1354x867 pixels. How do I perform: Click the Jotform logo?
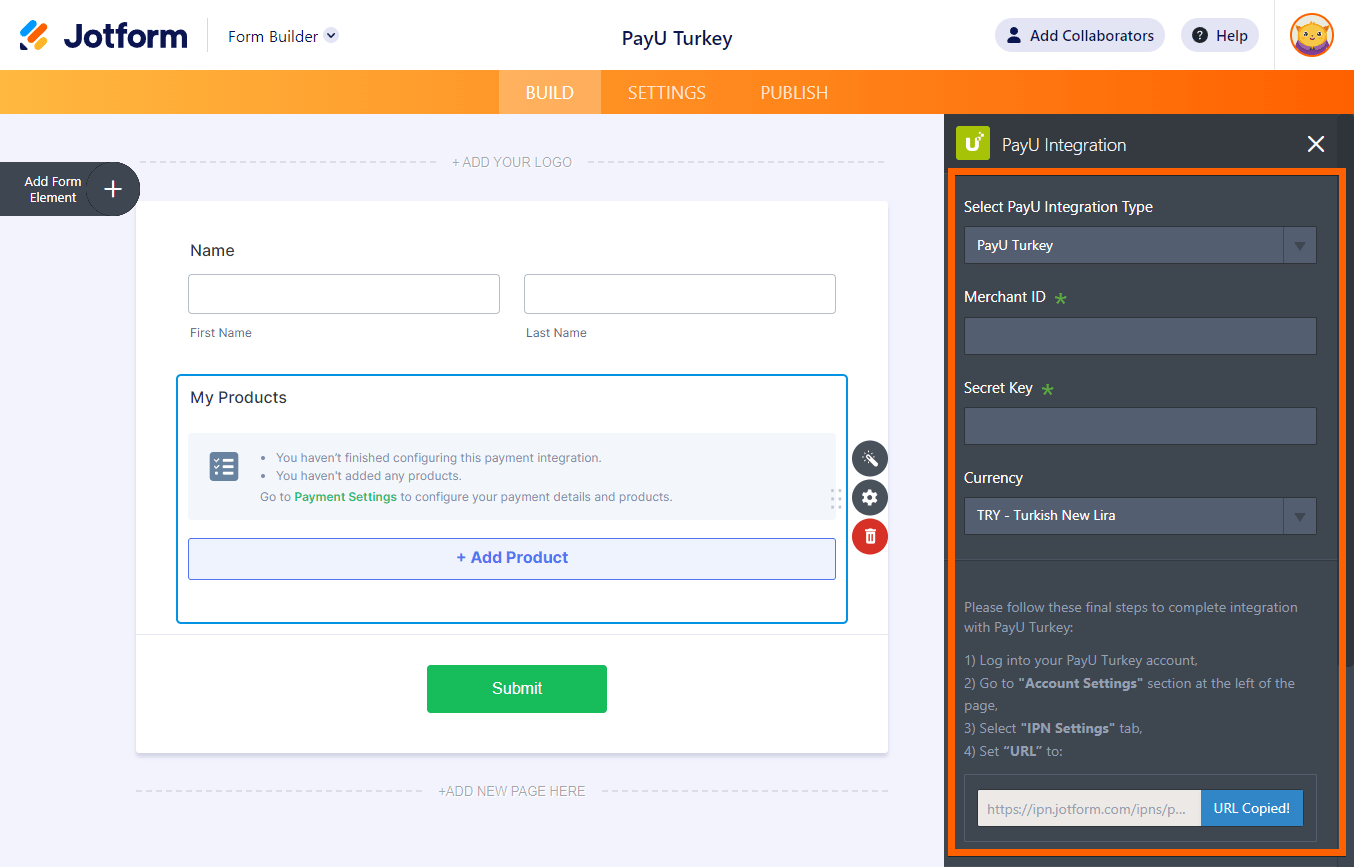pyautogui.click(x=103, y=36)
